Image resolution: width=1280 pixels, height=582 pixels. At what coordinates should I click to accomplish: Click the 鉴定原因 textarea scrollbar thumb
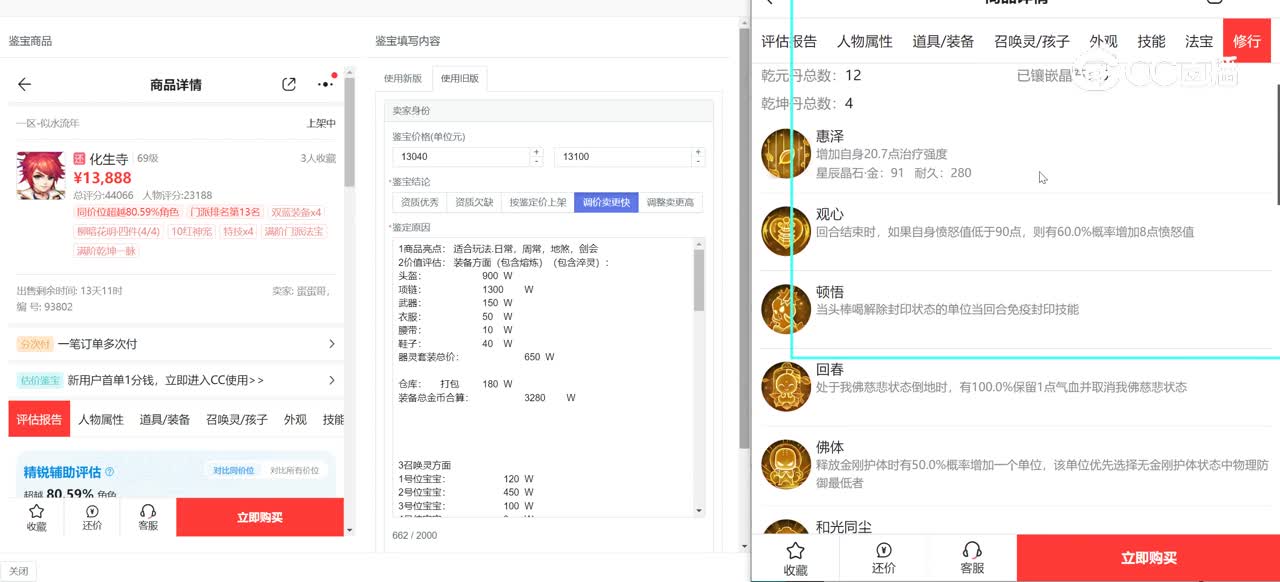pyautogui.click(x=699, y=279)
